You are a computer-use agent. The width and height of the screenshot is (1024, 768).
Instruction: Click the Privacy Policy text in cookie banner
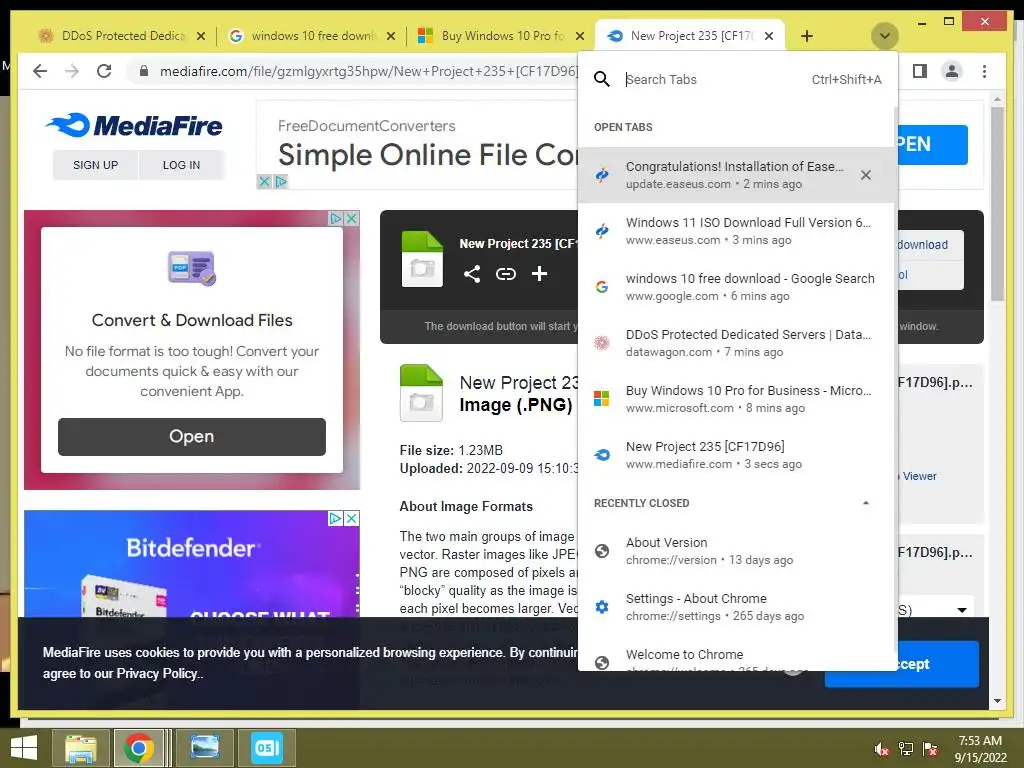[x=156, y=673]
